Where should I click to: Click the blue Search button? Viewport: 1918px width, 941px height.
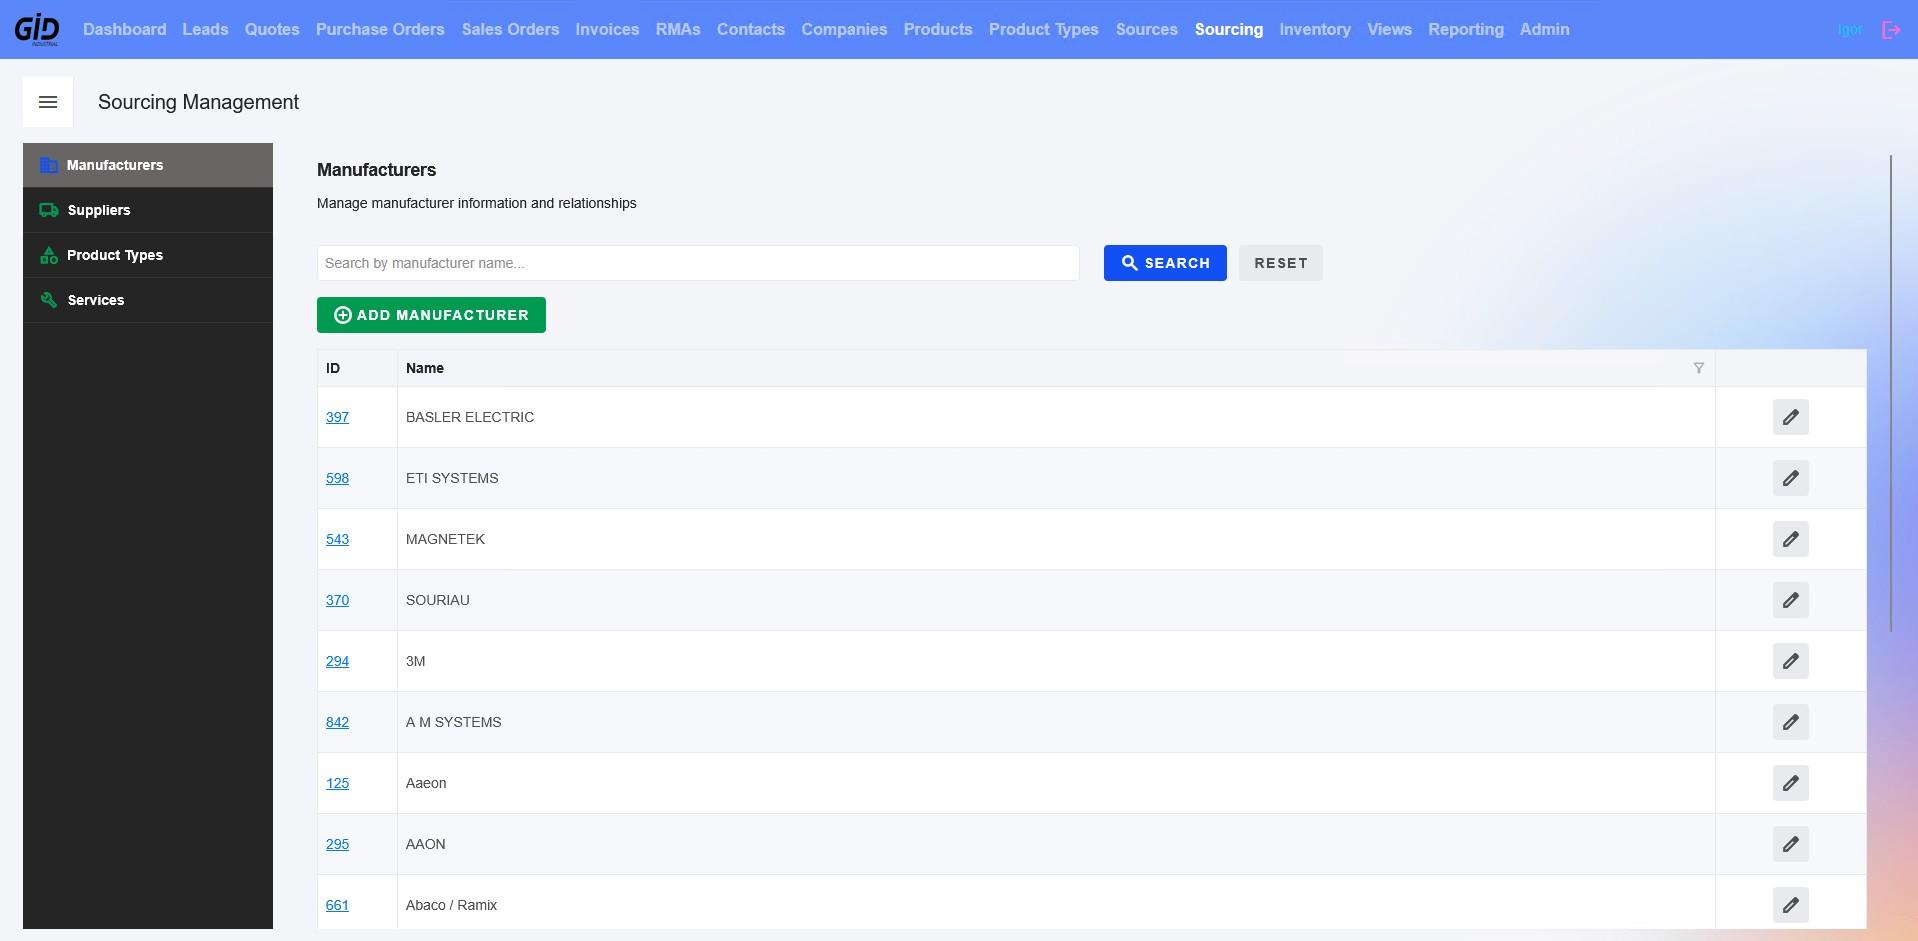(x=1165, y=263)
